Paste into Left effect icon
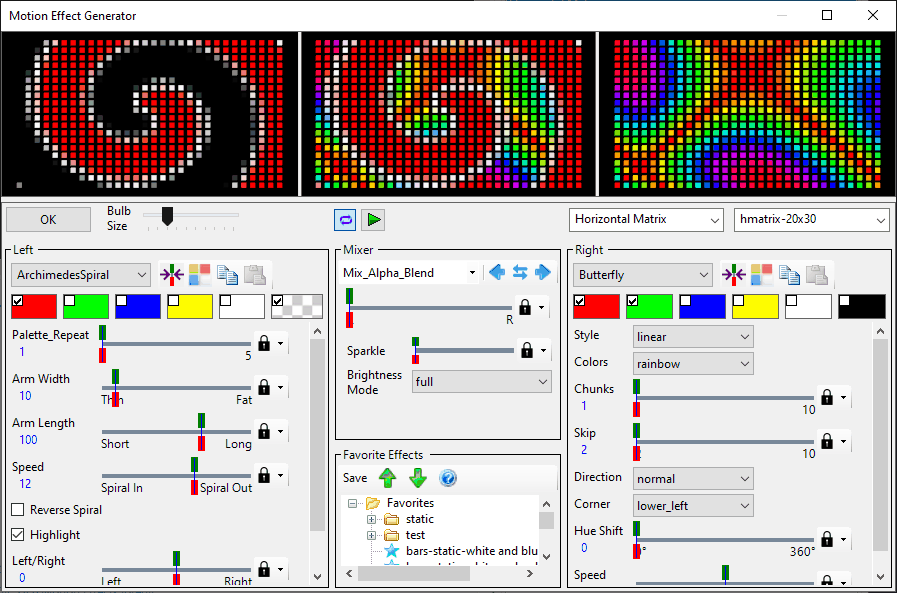897x593 pixels. 255,275
